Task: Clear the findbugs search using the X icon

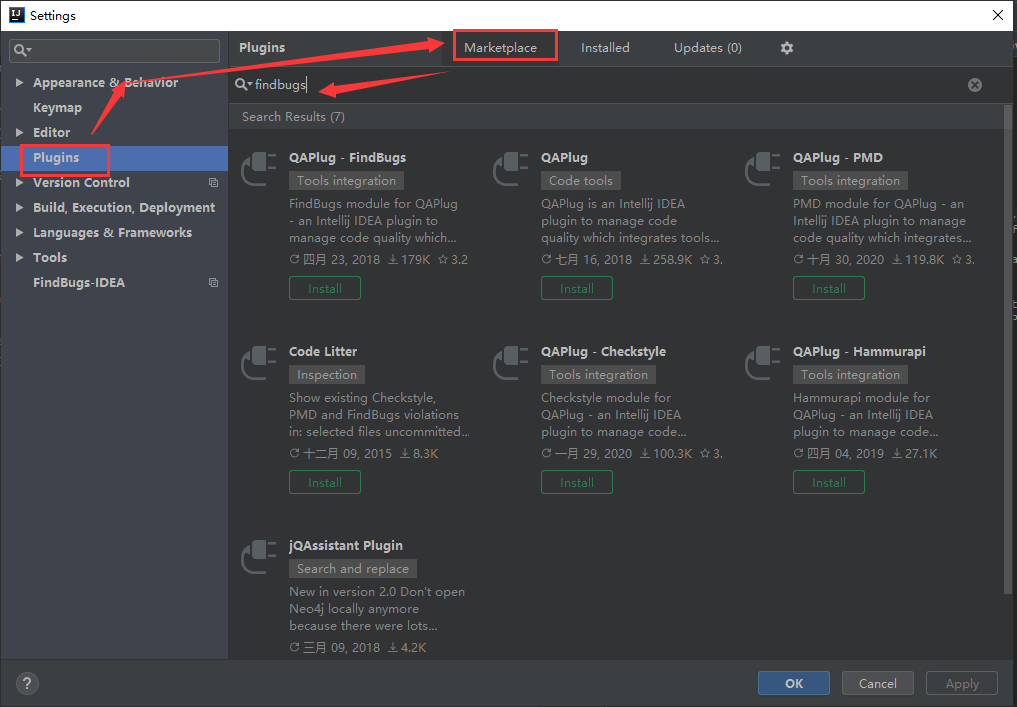Action: tap(975, 84)
